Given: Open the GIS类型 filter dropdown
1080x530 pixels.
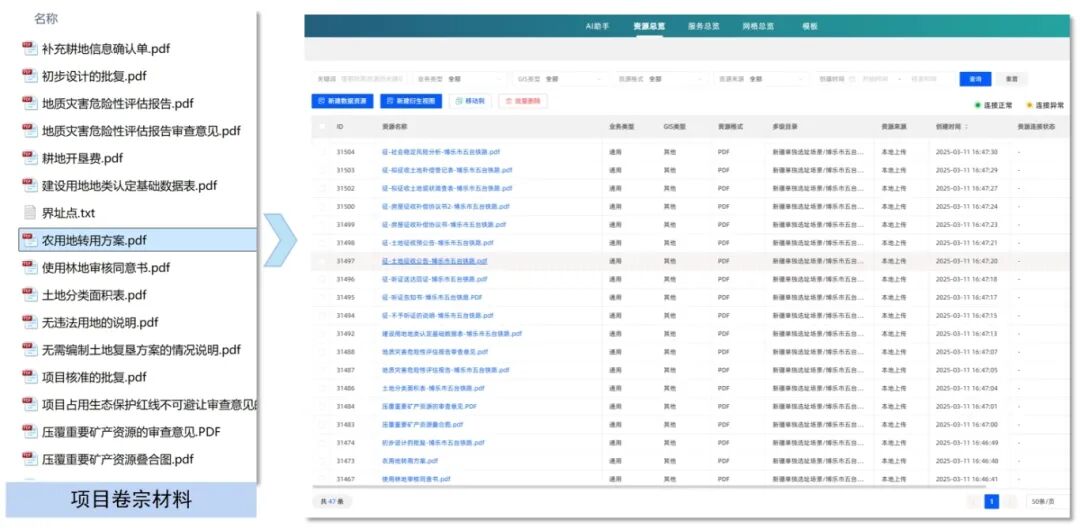Looking at the screenshot, I should tap(559, 79).
